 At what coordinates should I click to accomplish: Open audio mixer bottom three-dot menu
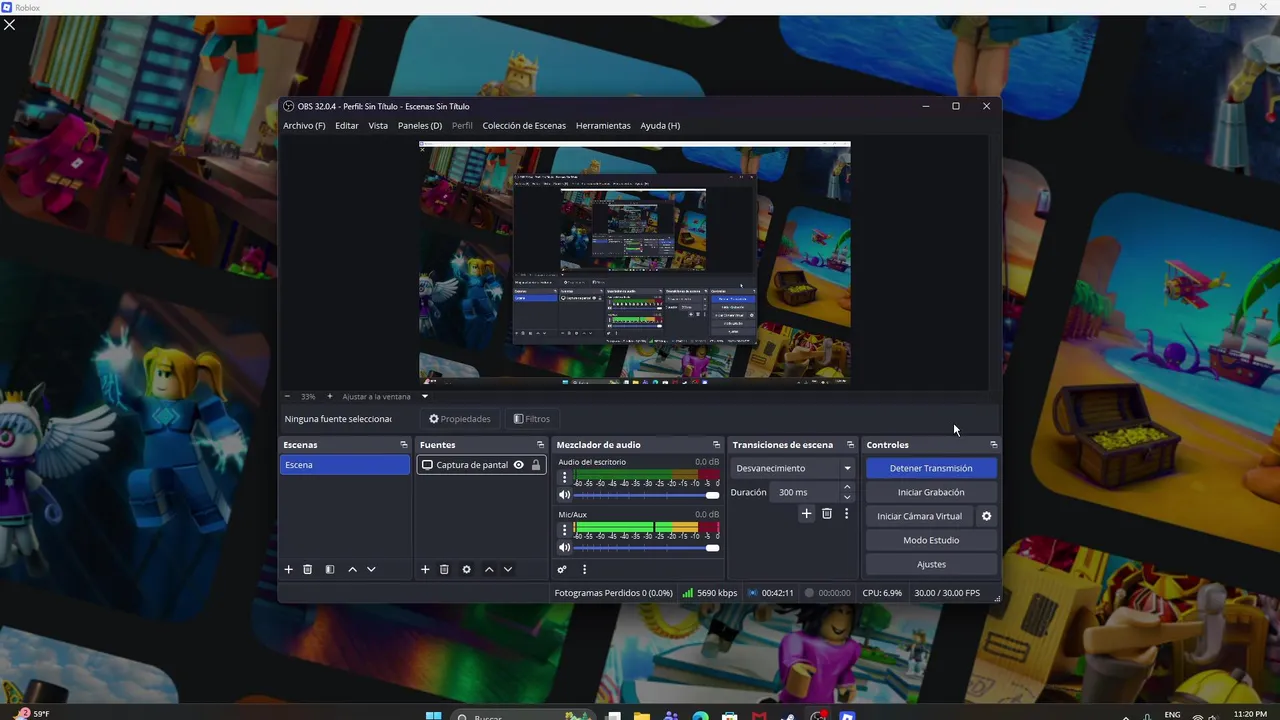pos(584,569)
